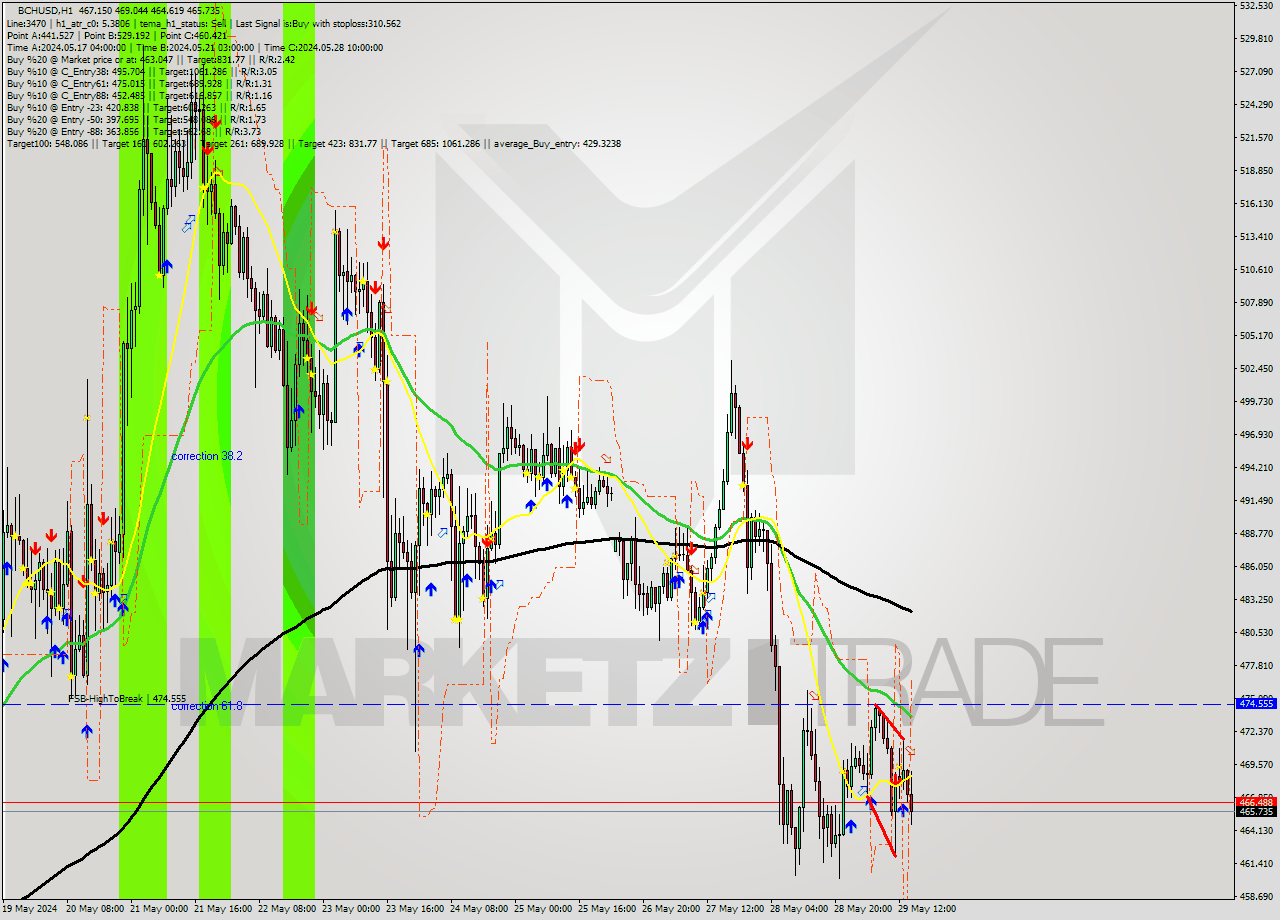1280x920 pixels.
Task: Click the '22 May 08:00' time axis label
Action: click(x=288, y=910)
